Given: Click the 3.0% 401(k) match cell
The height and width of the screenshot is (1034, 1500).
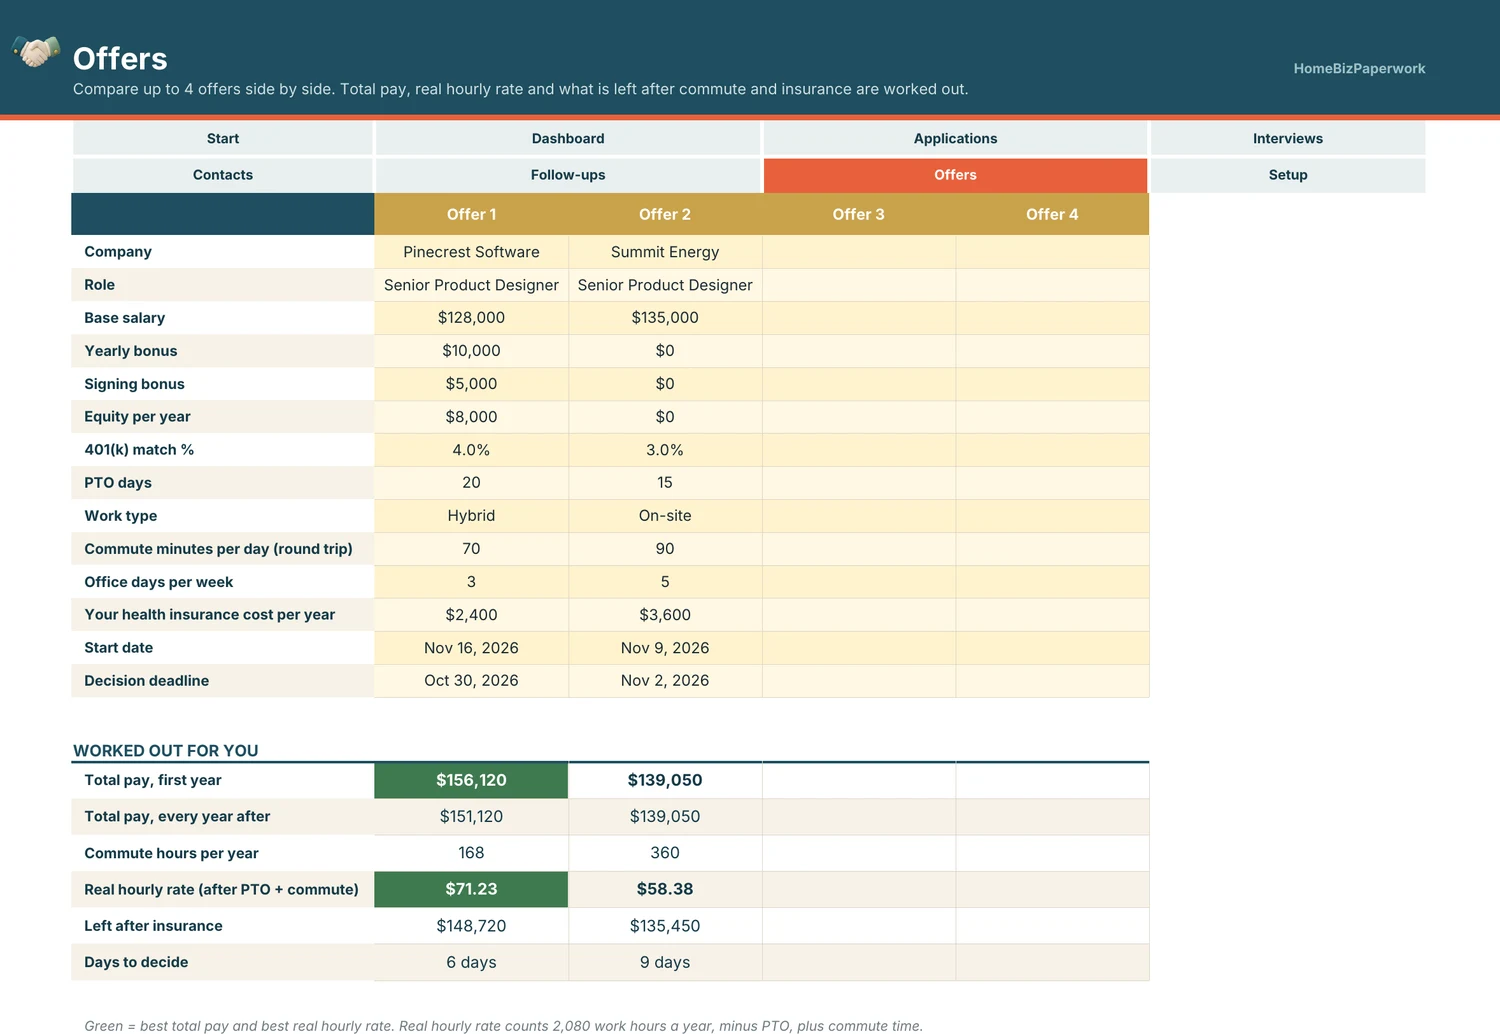Looking at the screenshot, I should [x=665, y=450].
